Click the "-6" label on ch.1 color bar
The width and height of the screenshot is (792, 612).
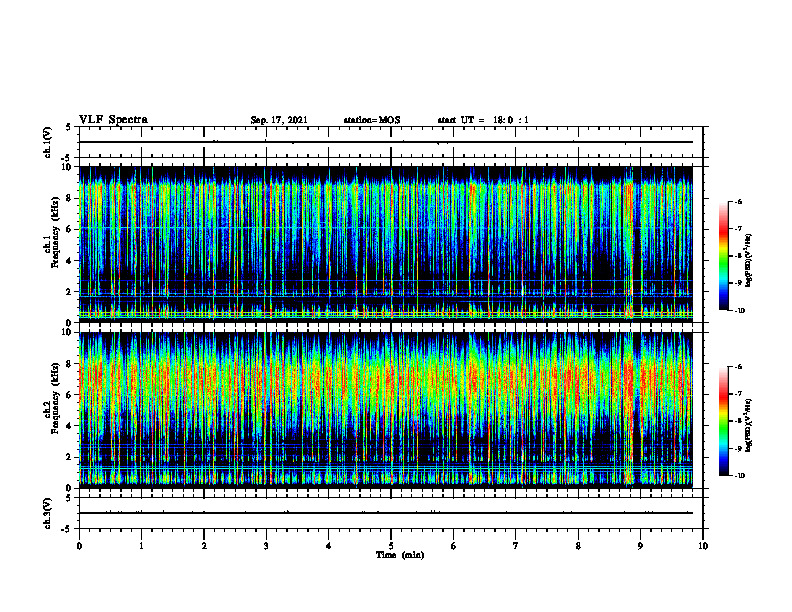(738, 201)
